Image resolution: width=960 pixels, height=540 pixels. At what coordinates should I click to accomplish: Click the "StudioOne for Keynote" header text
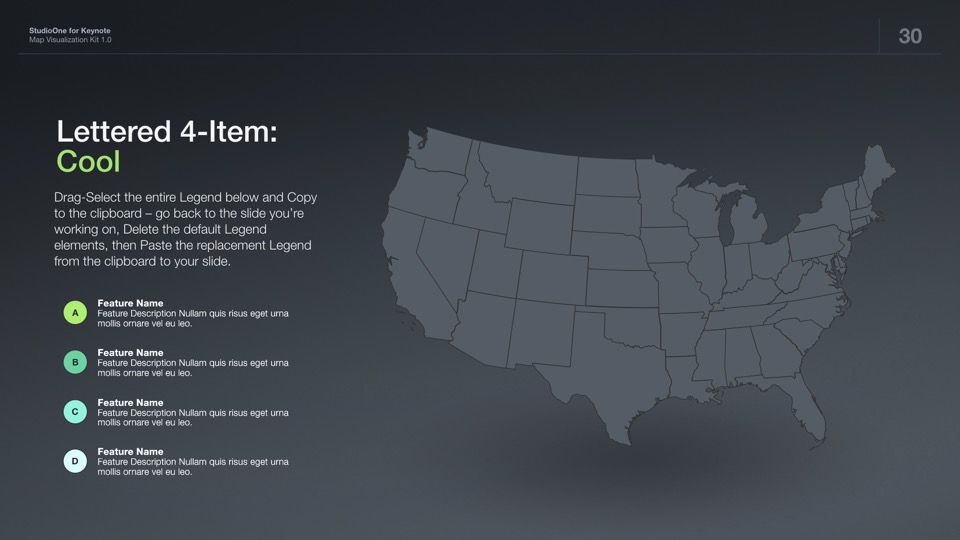coord(69,31)
